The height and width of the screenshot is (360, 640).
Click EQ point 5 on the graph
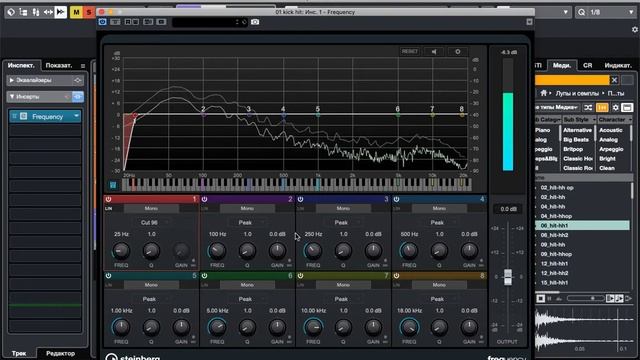[x=318, y=115]
